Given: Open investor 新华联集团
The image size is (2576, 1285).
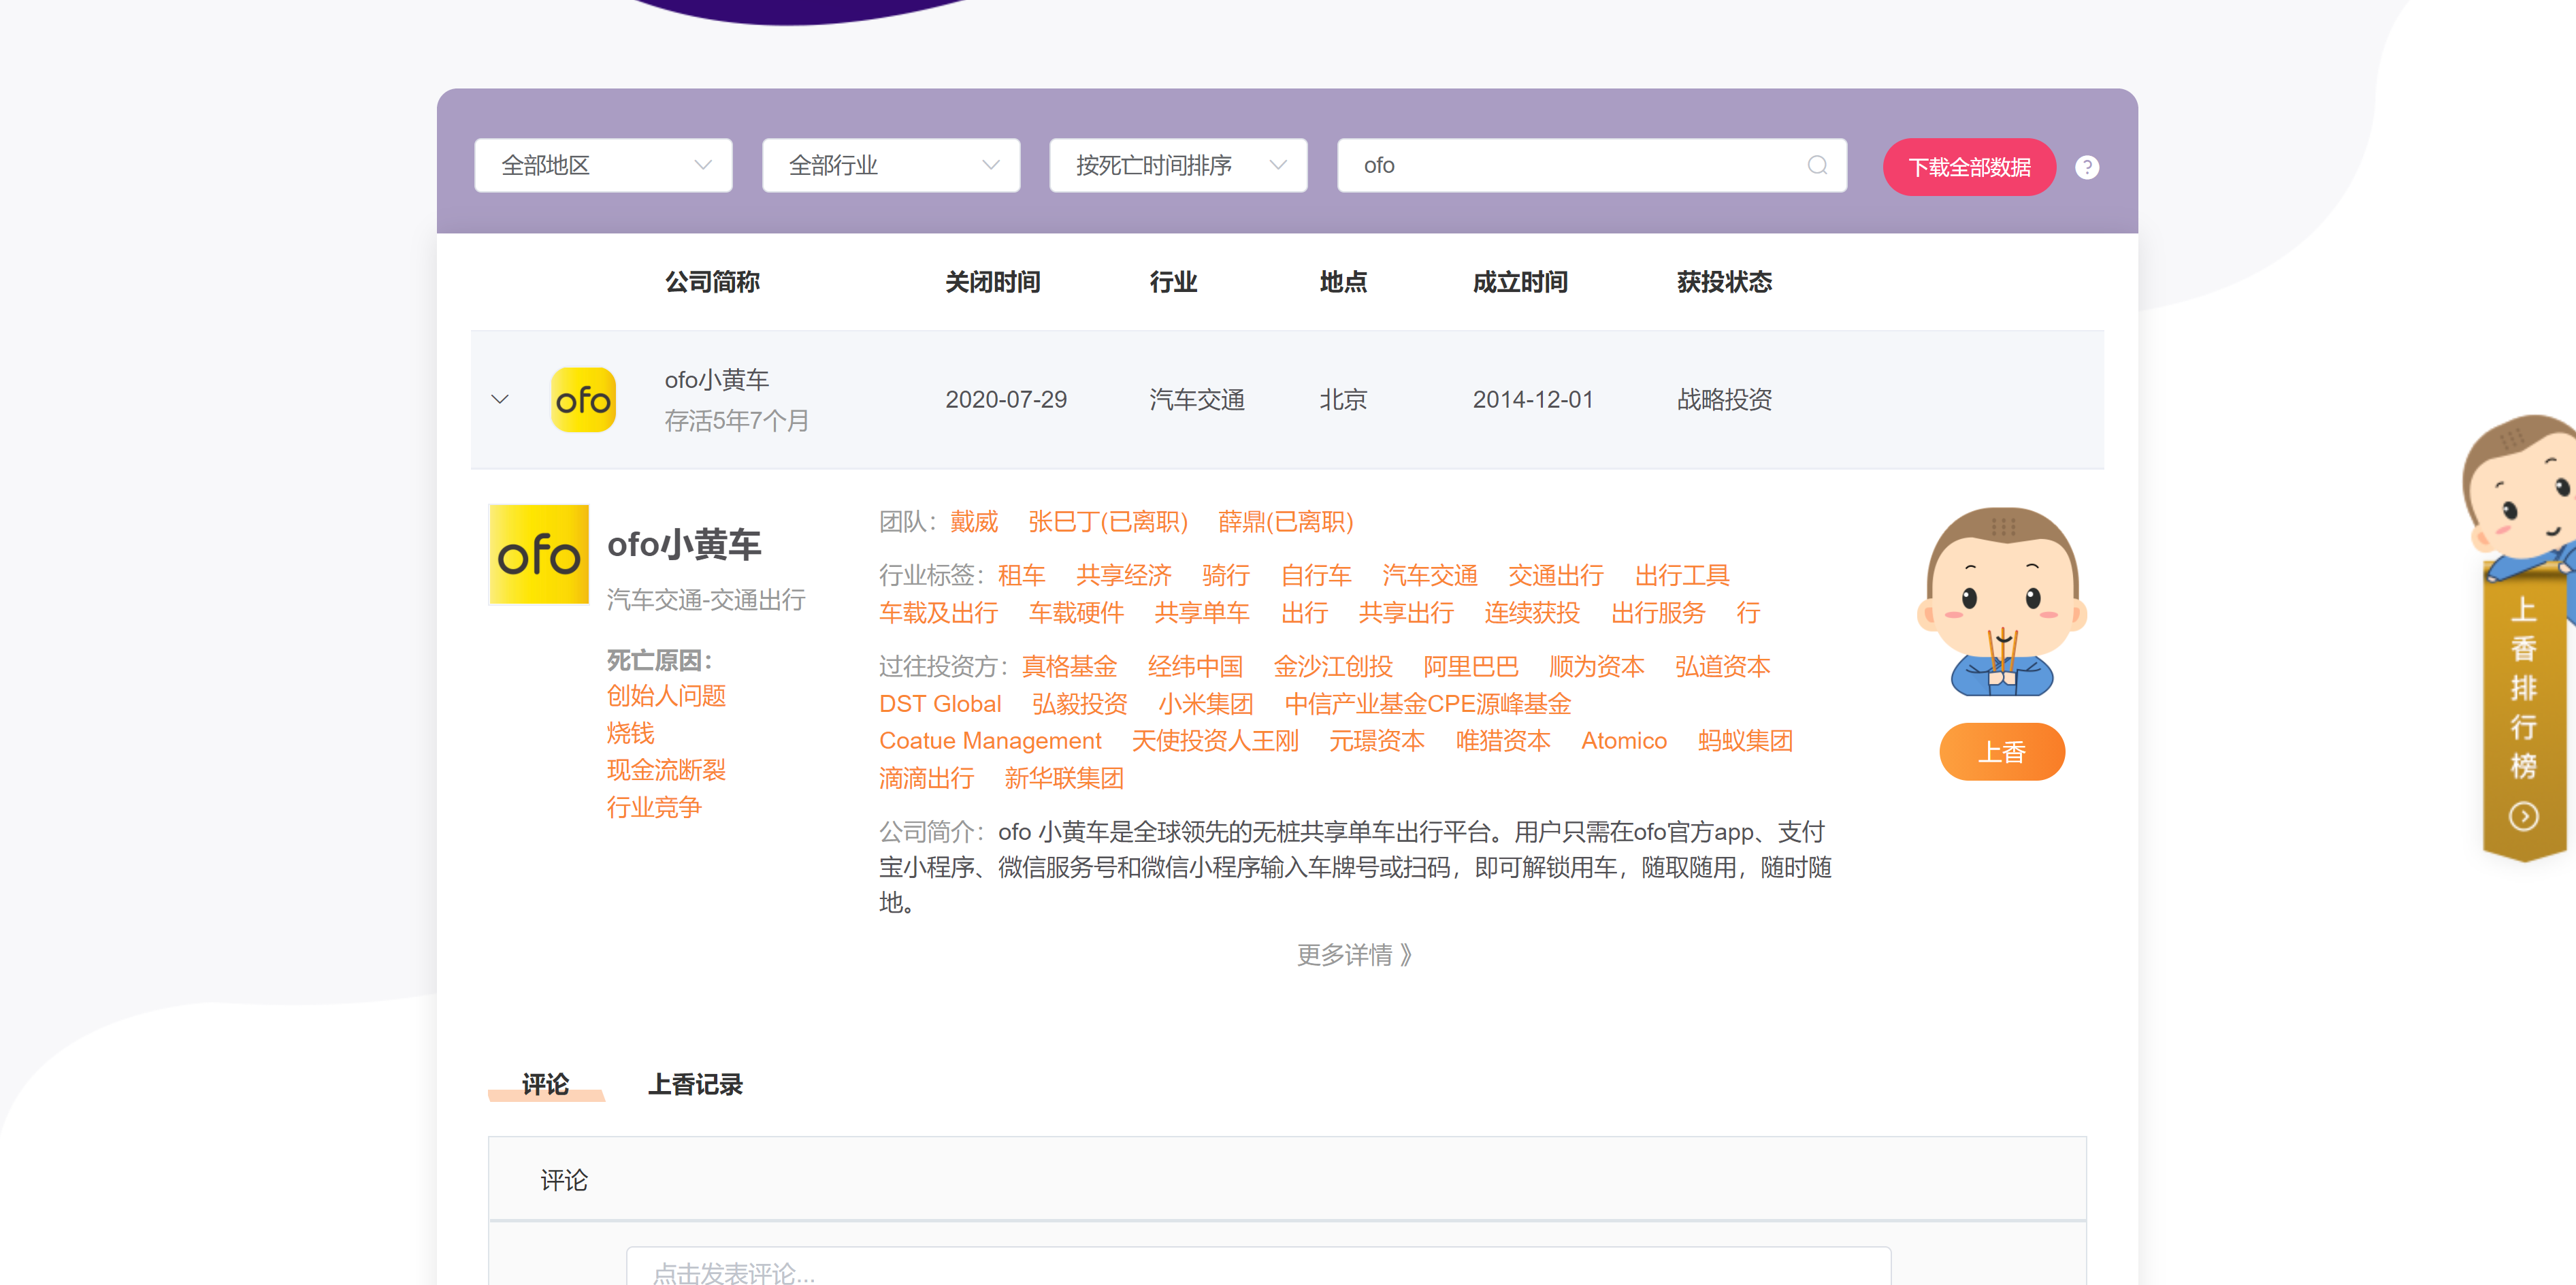Looking at the screenshot, I should tap(1065, 779).
